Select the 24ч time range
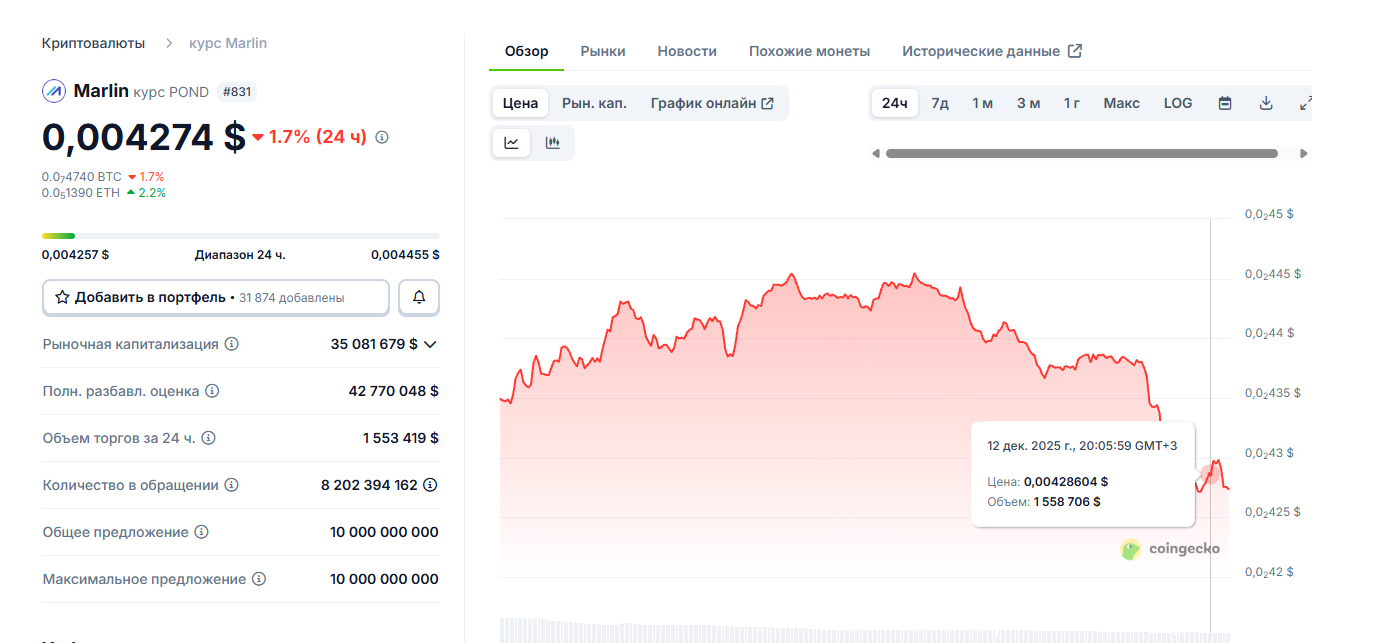This screenshot has height=643, width=1379. pos(895,103)
